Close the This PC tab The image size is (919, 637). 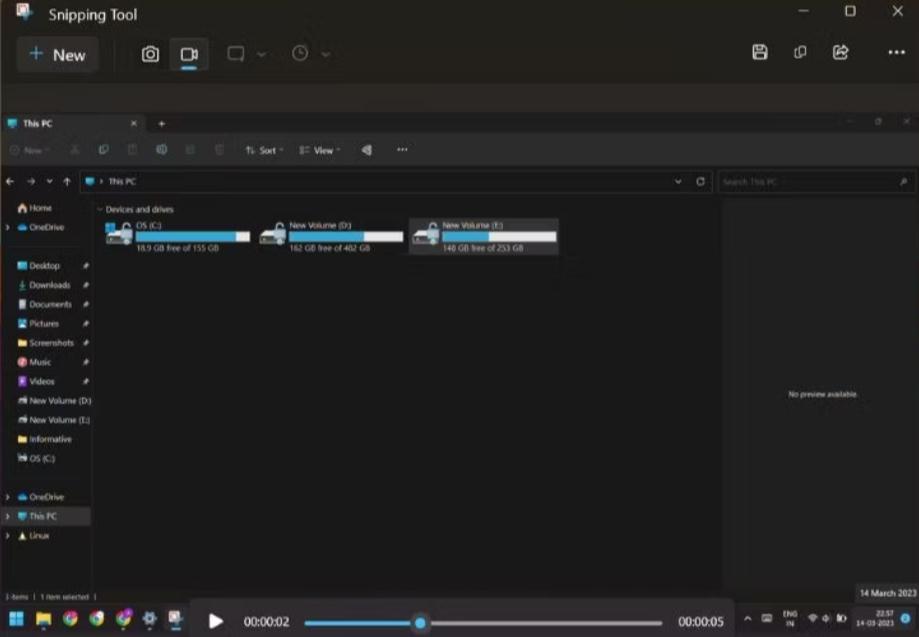[134, 124]
